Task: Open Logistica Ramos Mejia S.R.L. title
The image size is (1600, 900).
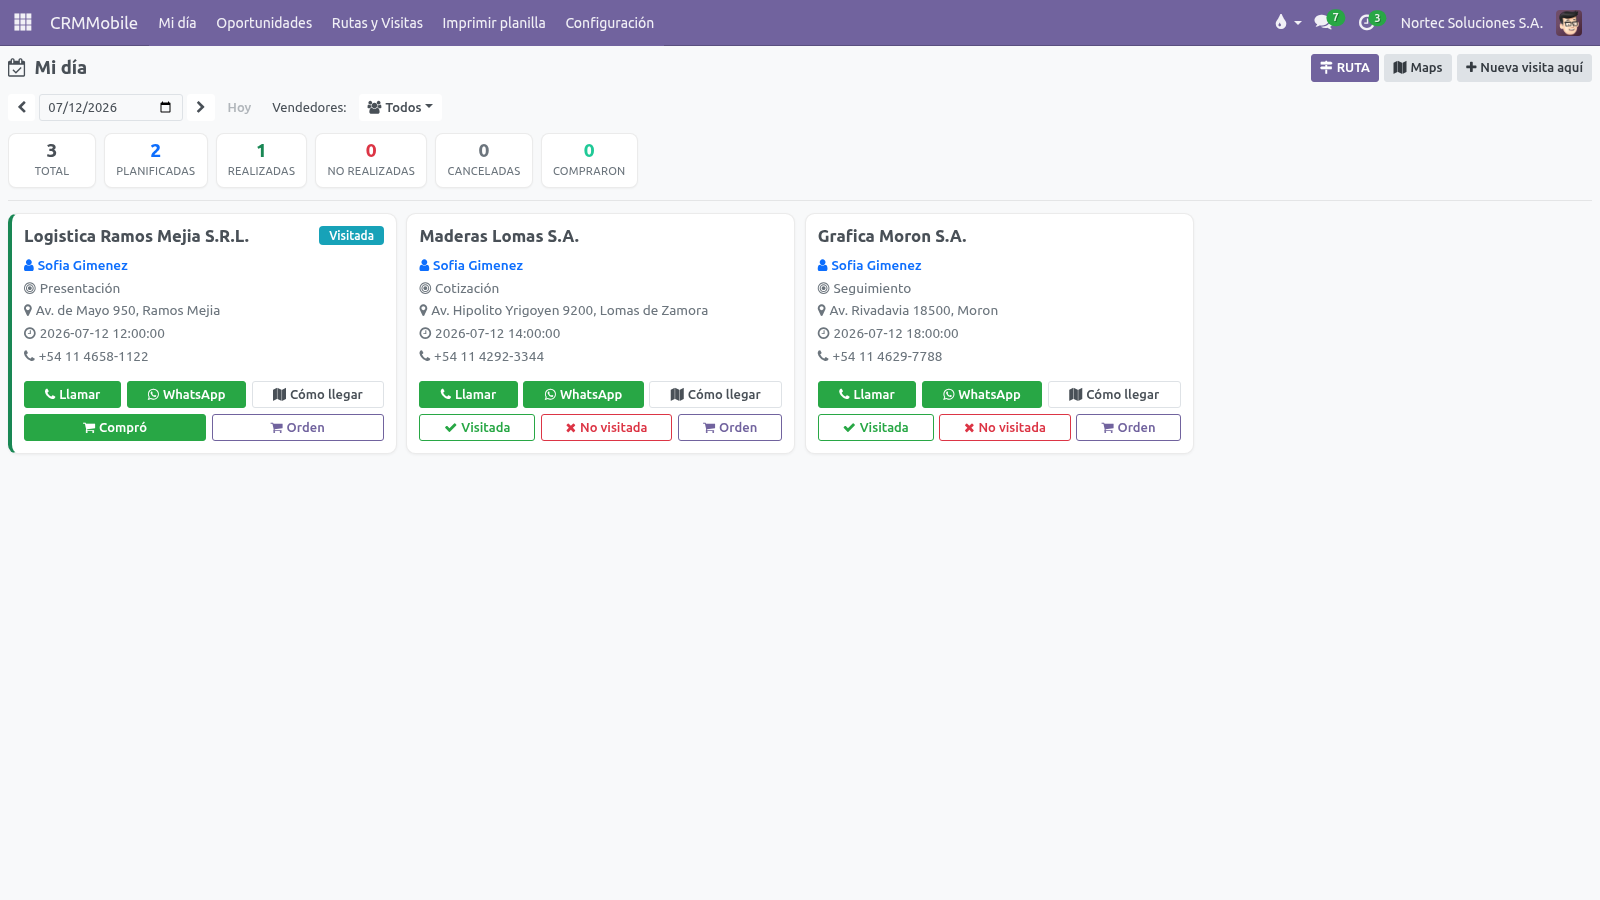Action: (x=136, y=236)
